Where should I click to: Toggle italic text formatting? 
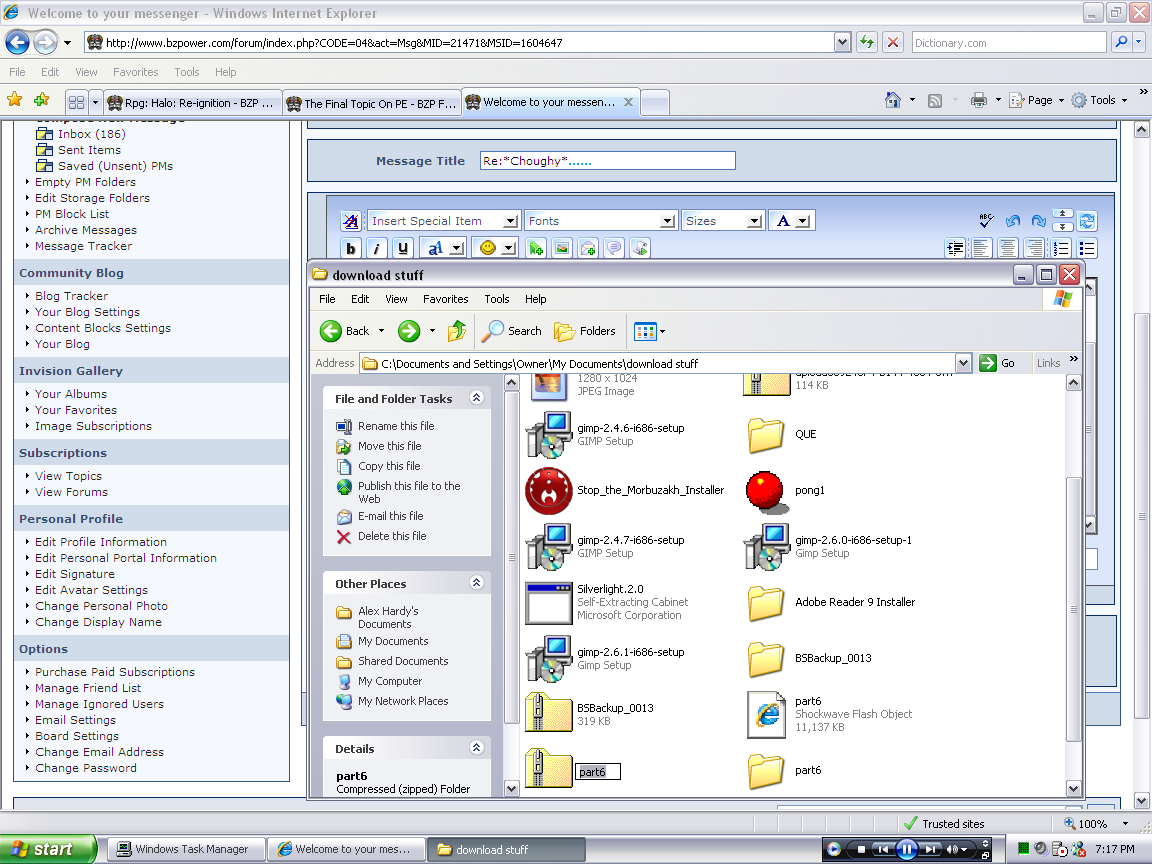377,248
